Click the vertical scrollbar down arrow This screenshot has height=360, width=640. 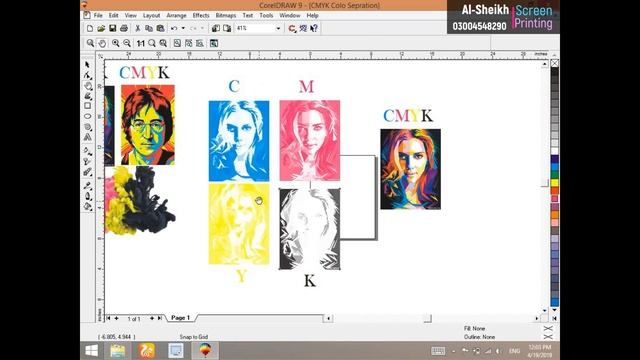(x=544, y=310)
